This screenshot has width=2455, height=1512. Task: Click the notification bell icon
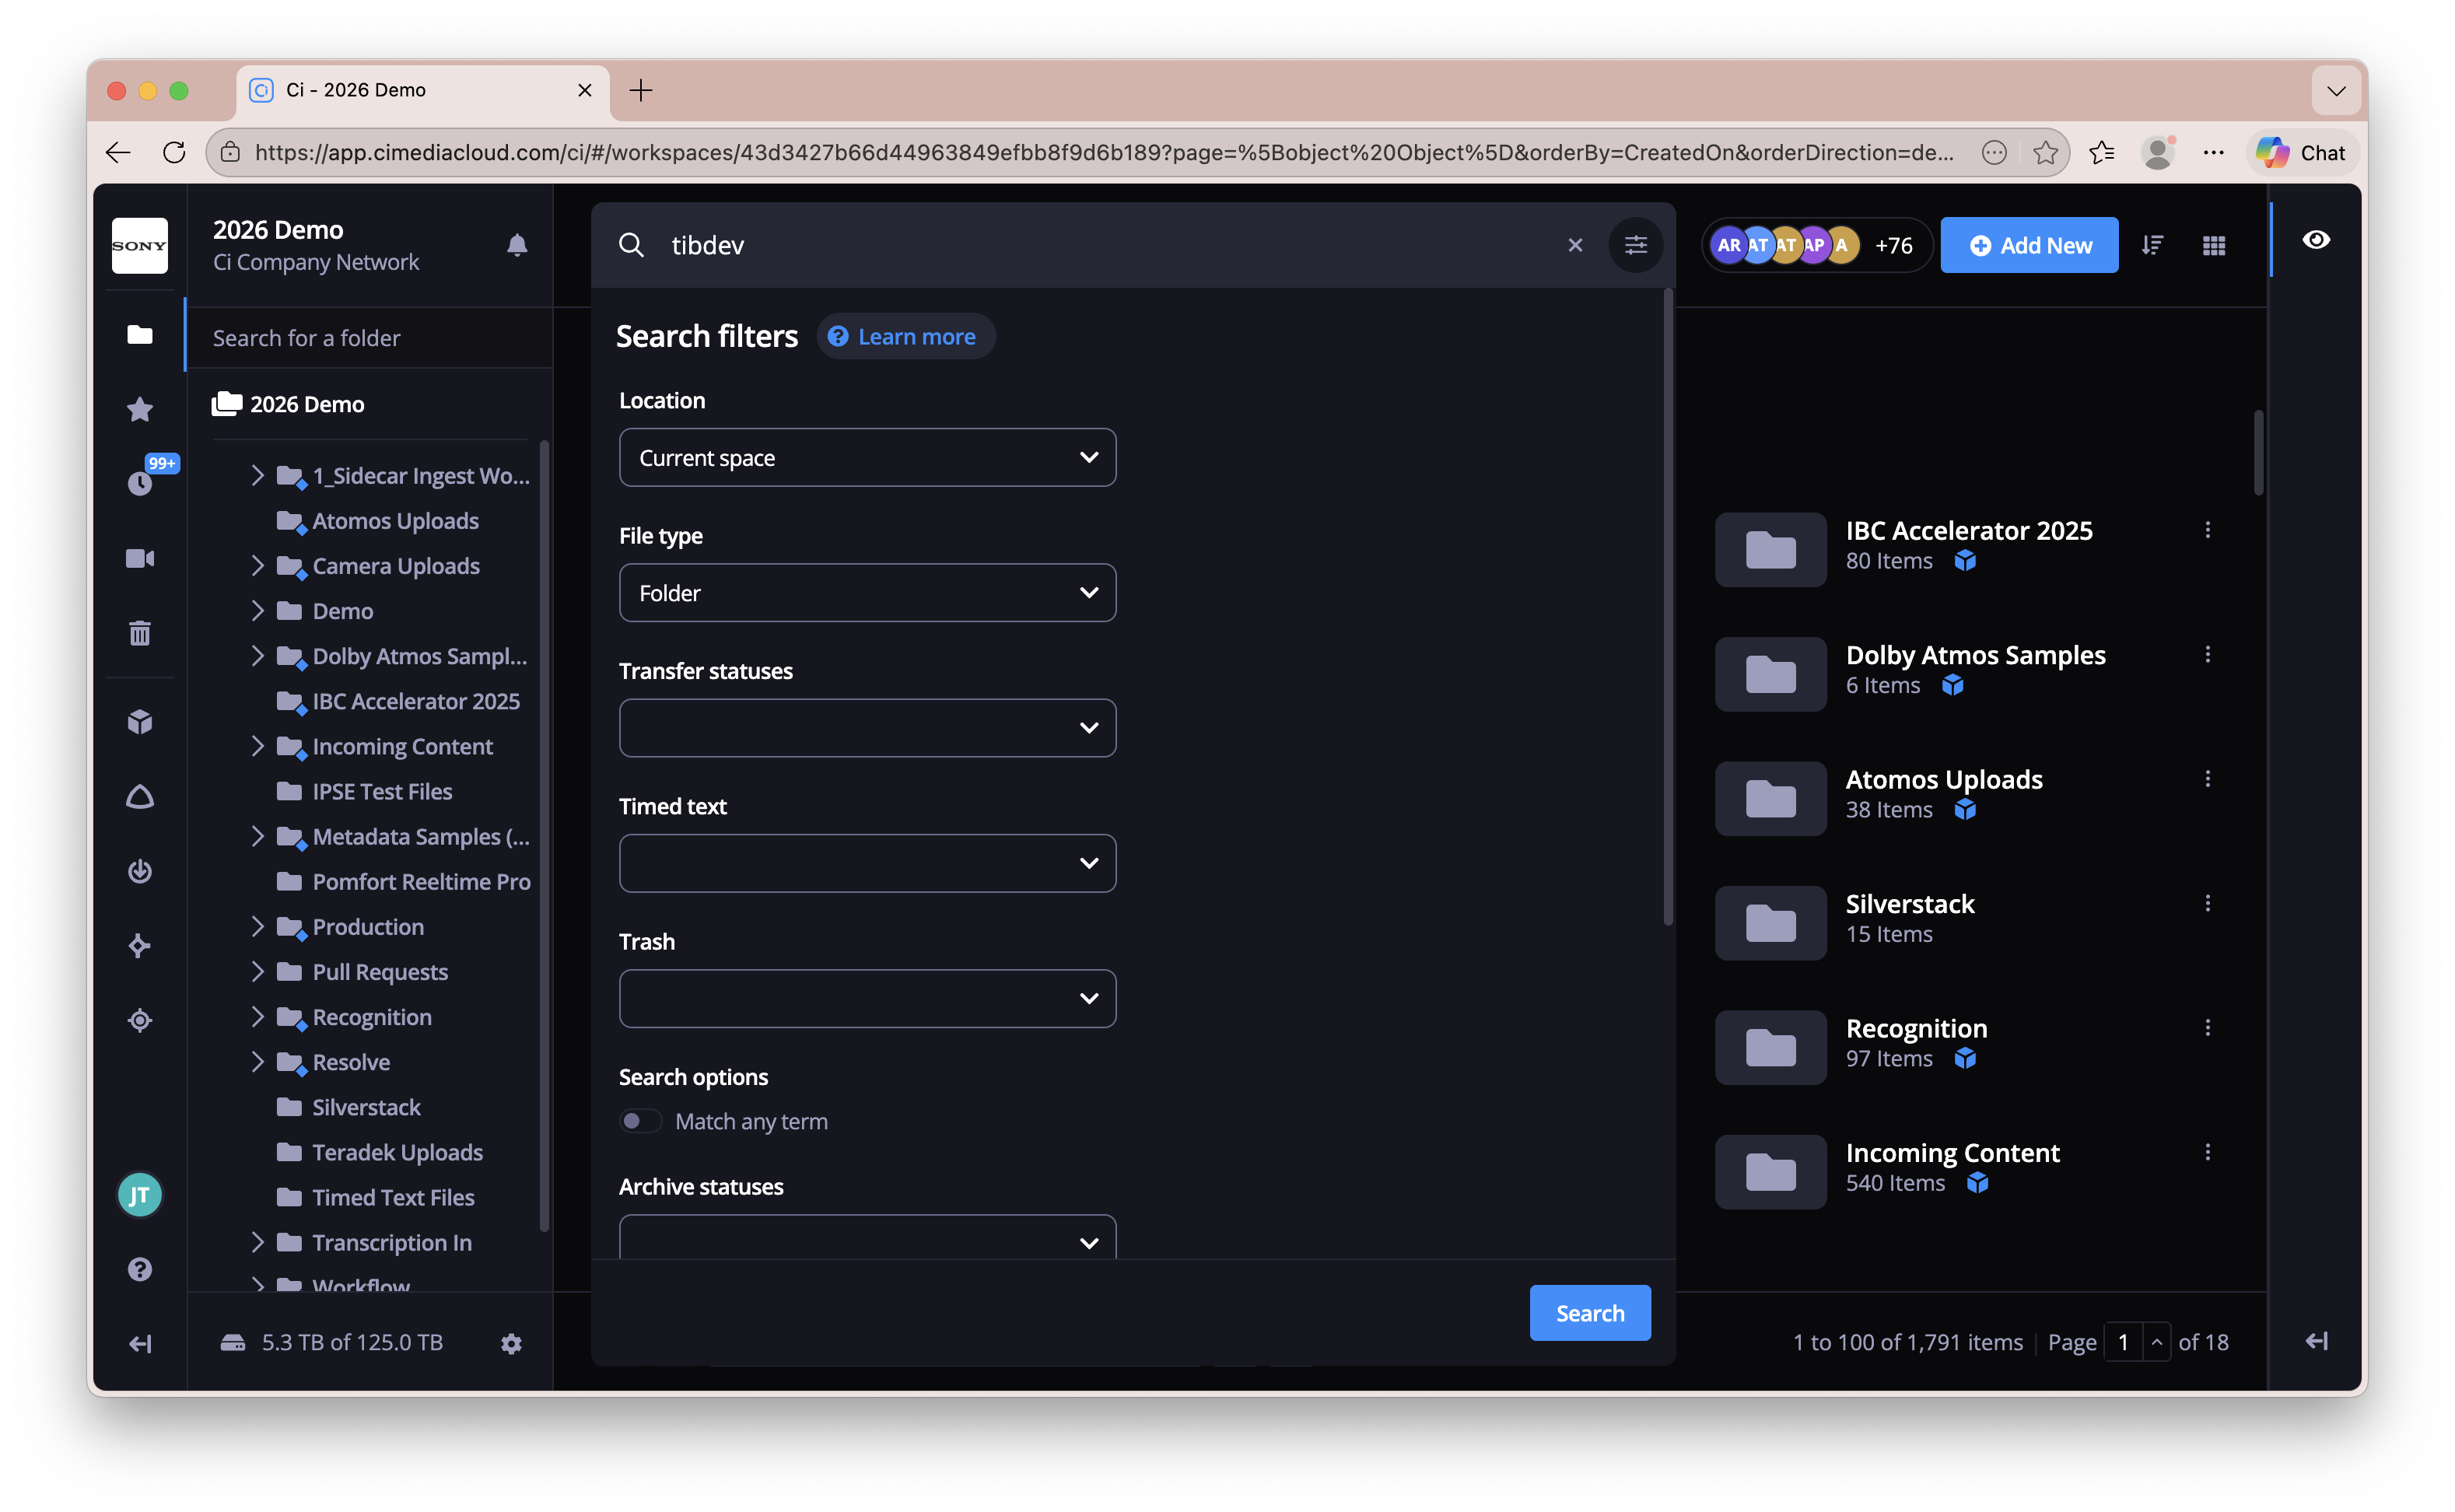[x=517, y=245]
